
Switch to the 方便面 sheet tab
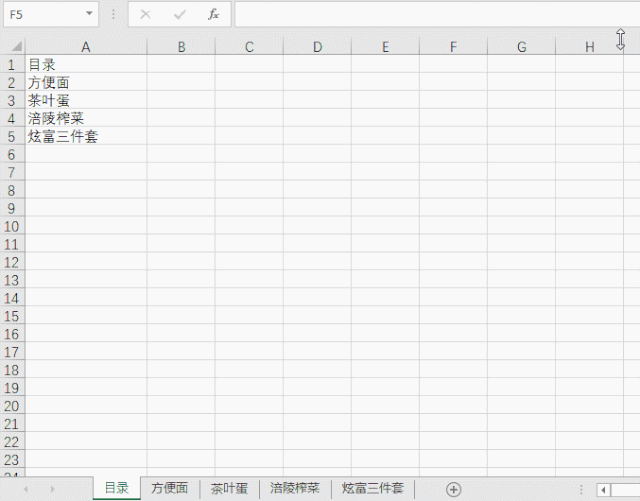click(169, 488)
